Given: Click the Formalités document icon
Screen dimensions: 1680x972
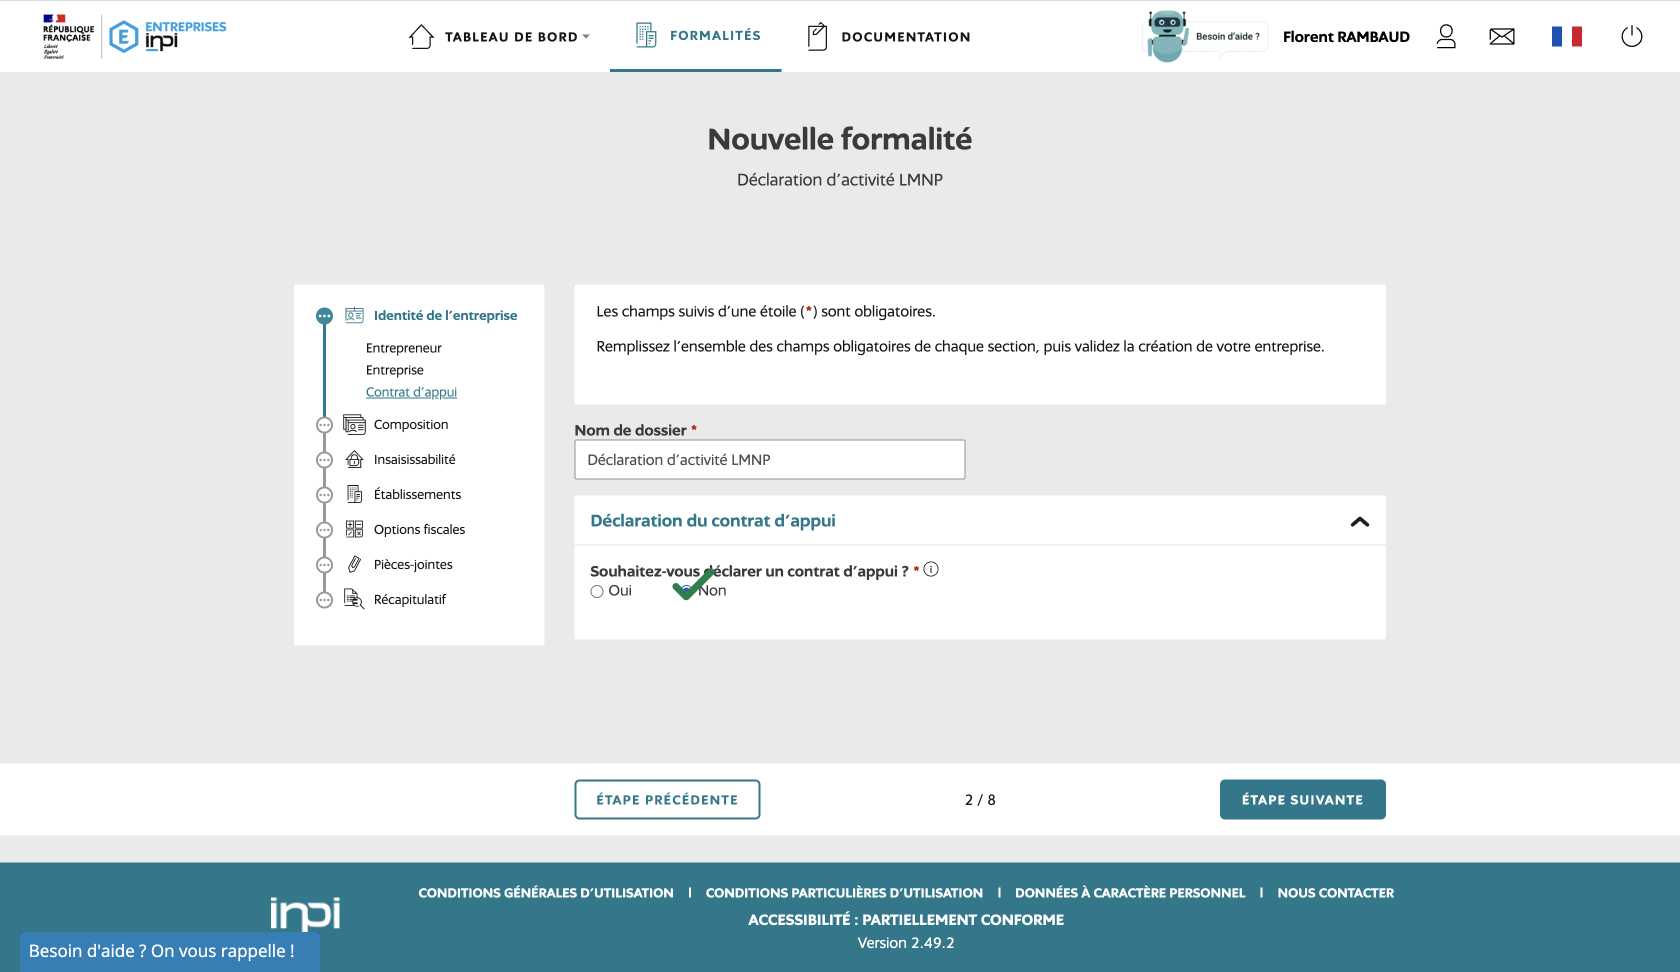Looking at the screenshot, I should pos(646,35).
